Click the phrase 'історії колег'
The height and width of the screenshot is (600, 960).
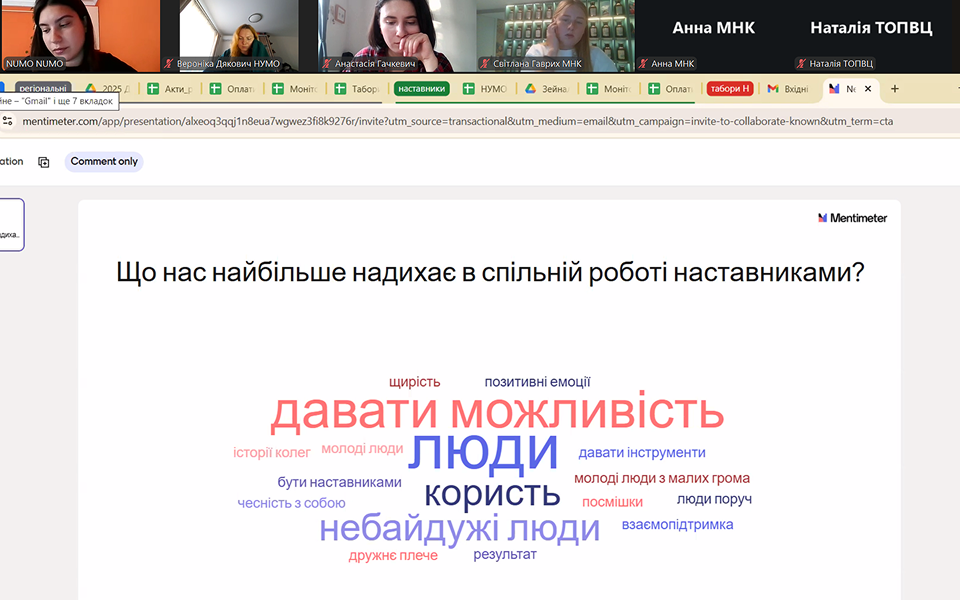tap(271, 452)
